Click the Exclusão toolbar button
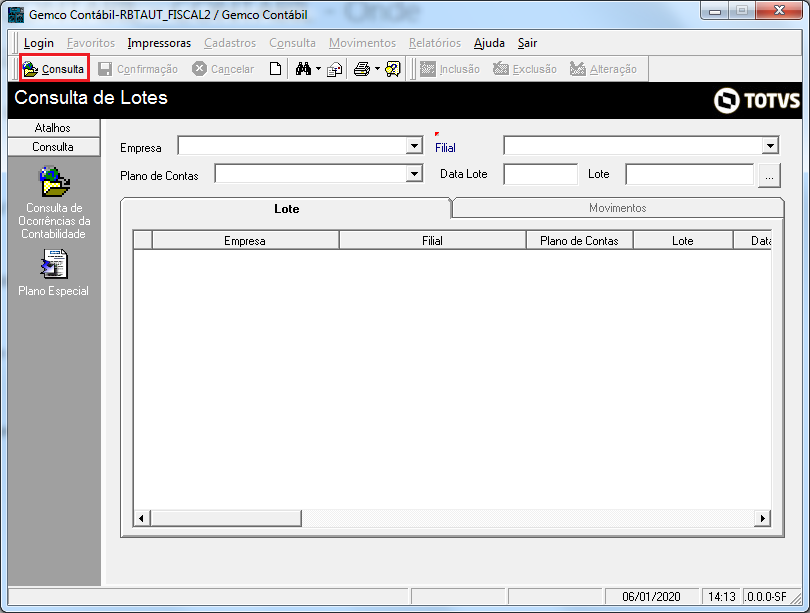Viewport: 810px width, 613px height. point(525,69)
